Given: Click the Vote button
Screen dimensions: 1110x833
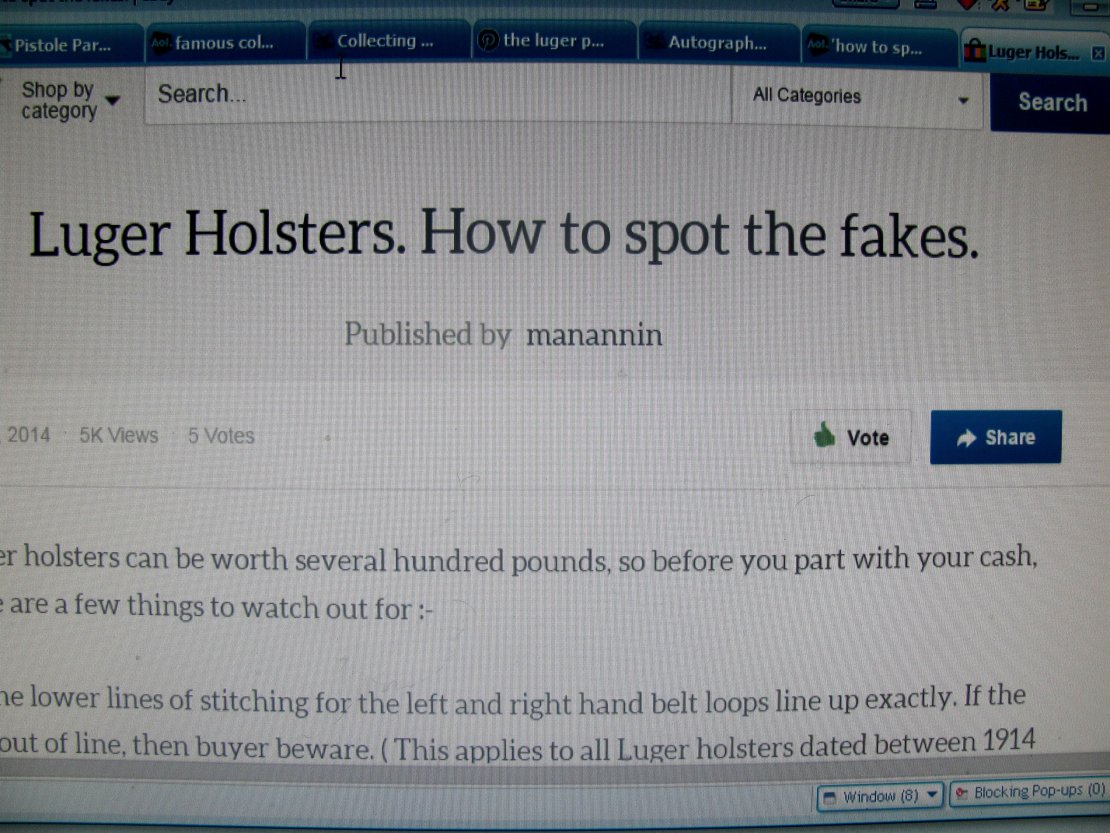Looking at the screenshot, I should coord(850,437).
